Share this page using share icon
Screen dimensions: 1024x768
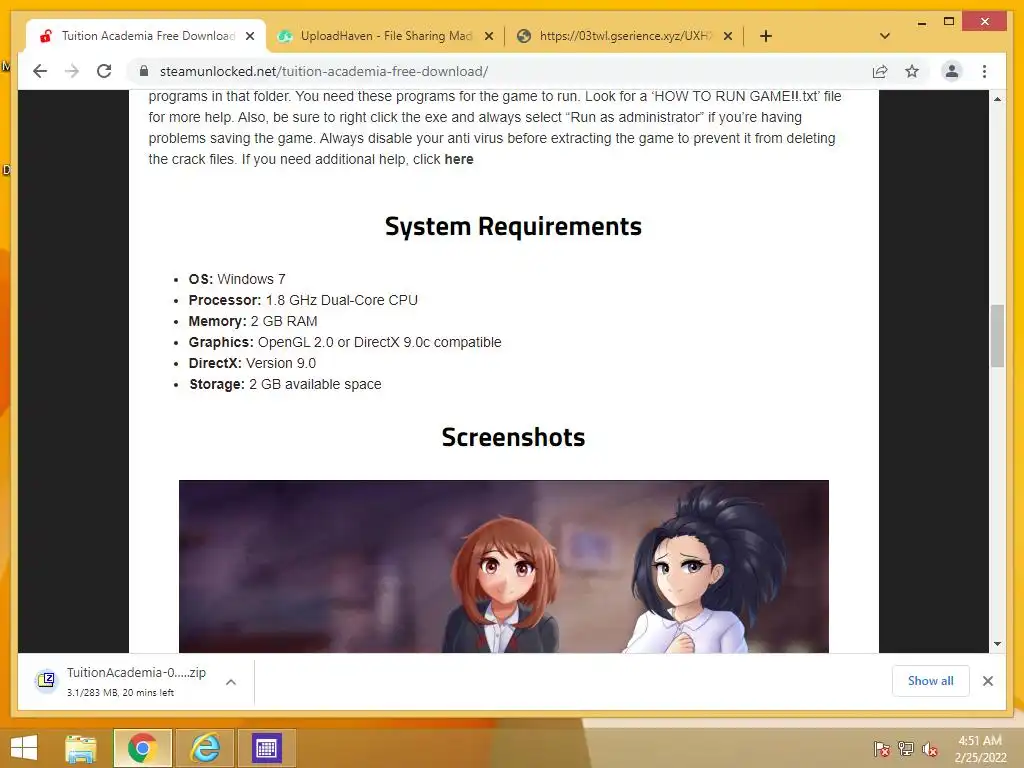pyautogui.click(x=880, y=71)
